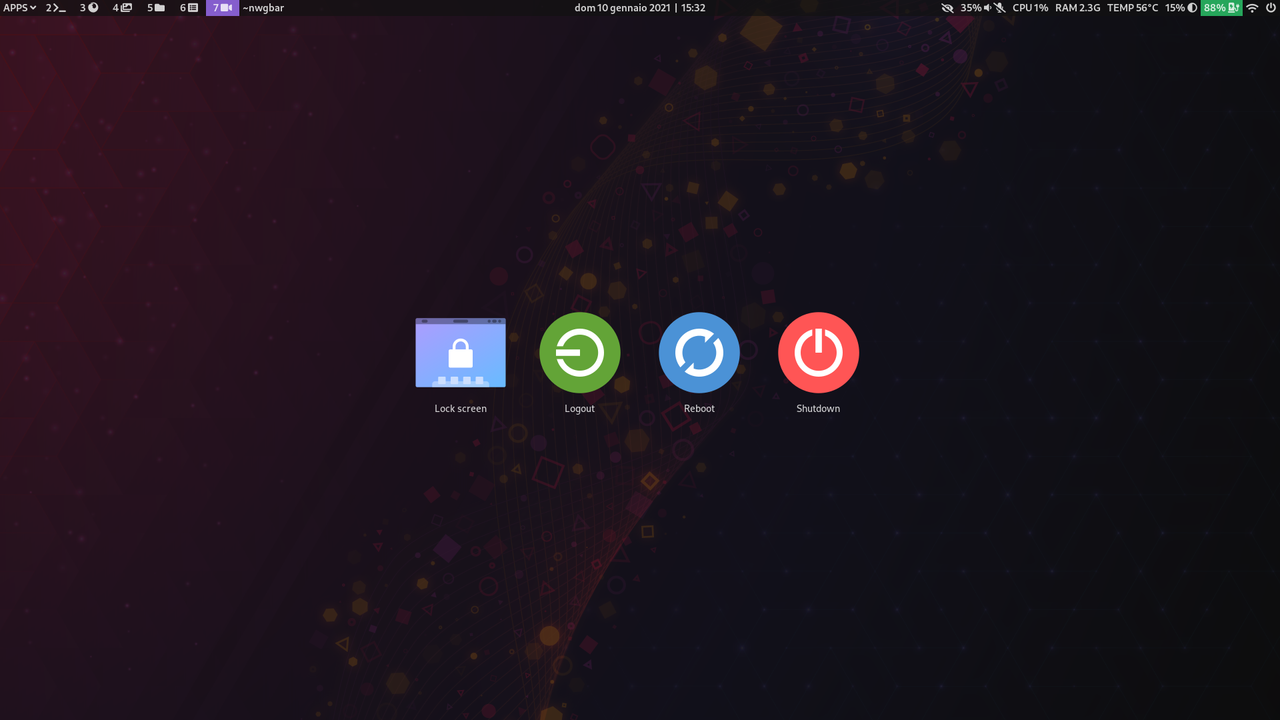The width and height of the screenshot is (1280, 720).
Task: Click the Logout label
Action: click(x=580, y=408)
